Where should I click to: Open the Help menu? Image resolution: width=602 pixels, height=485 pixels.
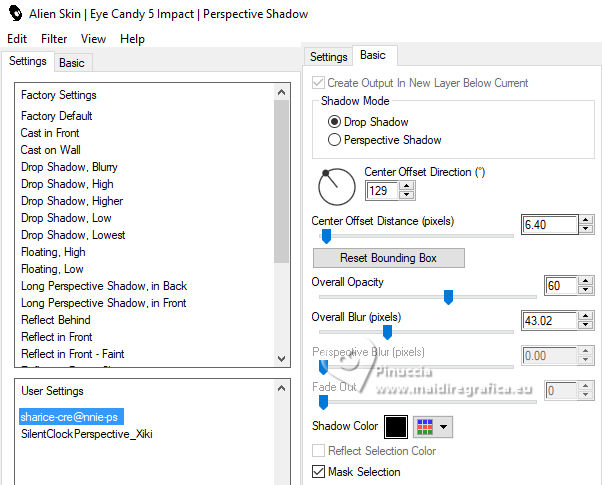[x=132, y=39]
